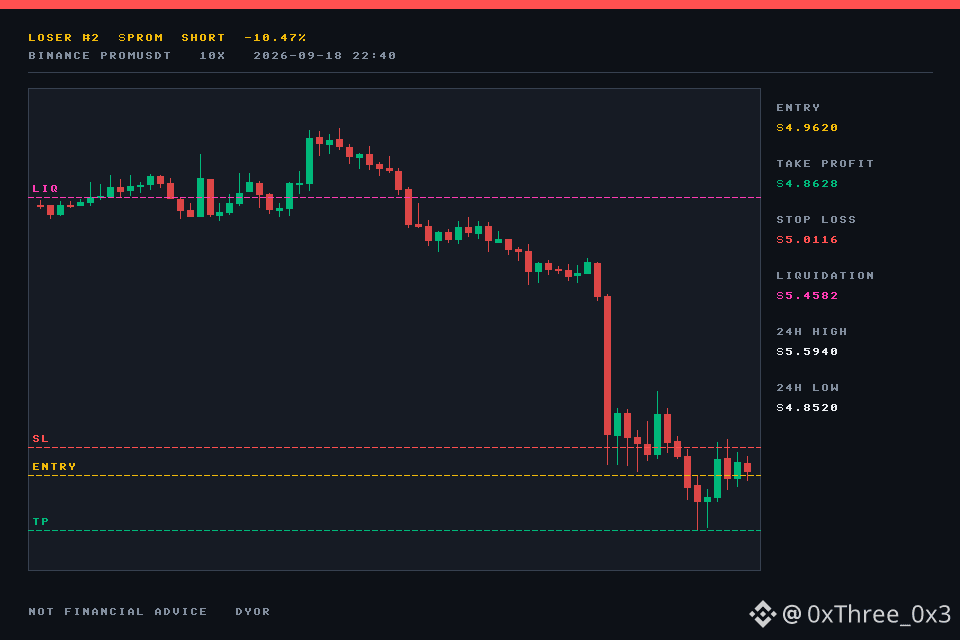
Task: Click the BINANCE PROMUSDT pair label
Action: 100,56
